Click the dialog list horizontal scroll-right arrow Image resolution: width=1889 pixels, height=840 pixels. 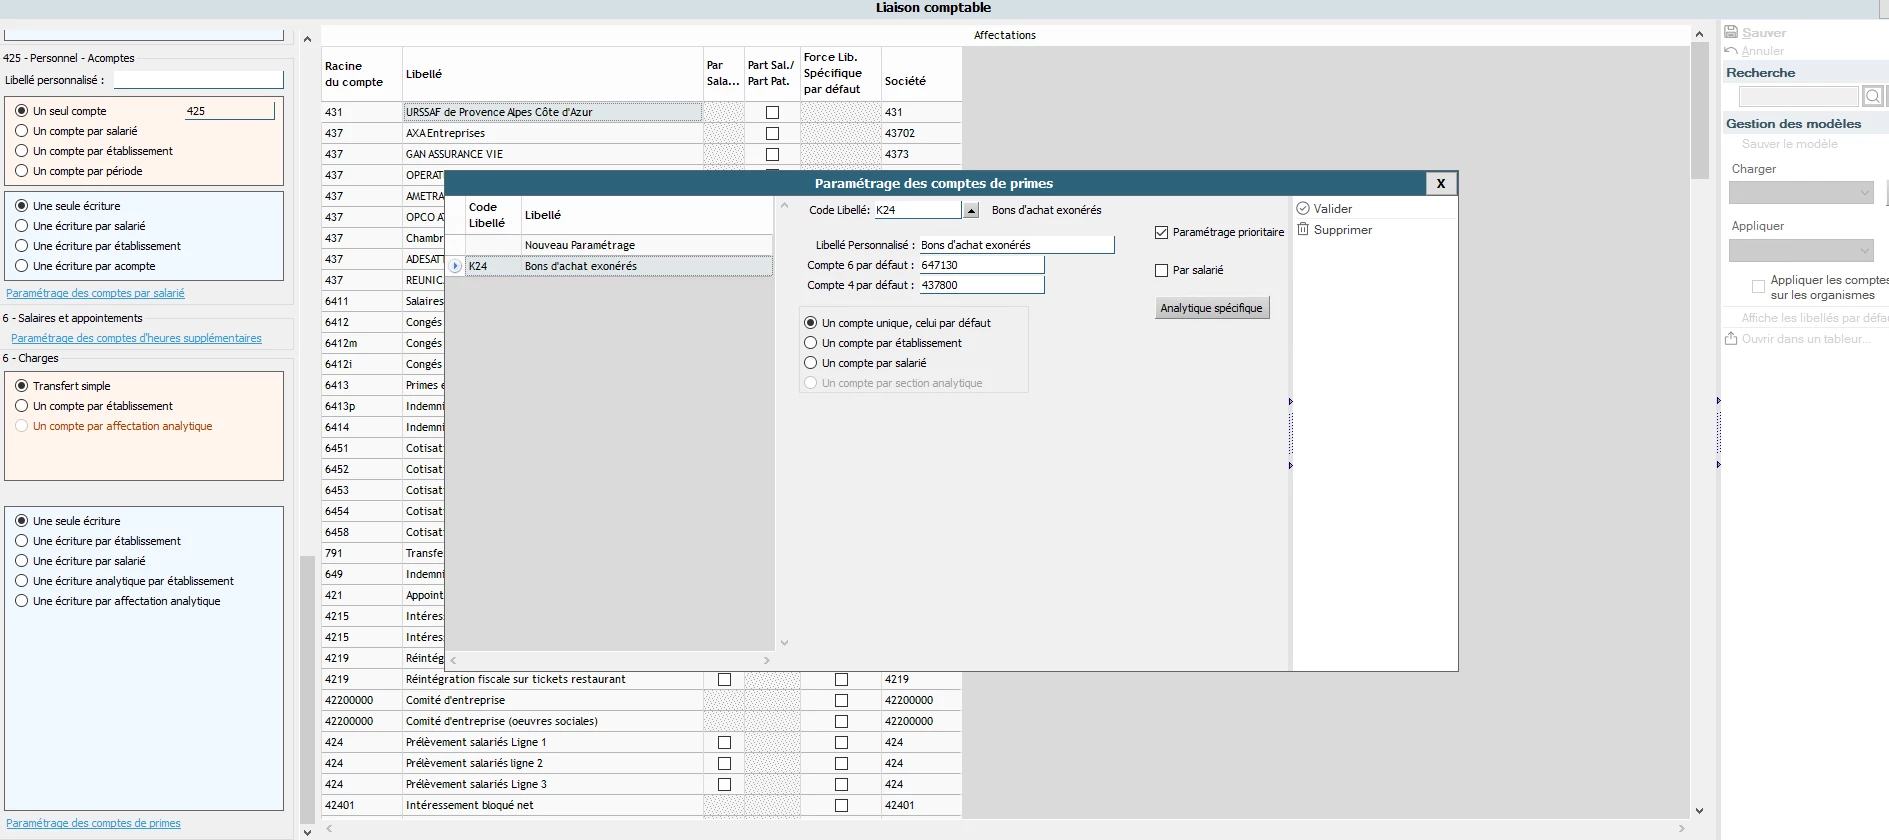(x=767, y=661)
